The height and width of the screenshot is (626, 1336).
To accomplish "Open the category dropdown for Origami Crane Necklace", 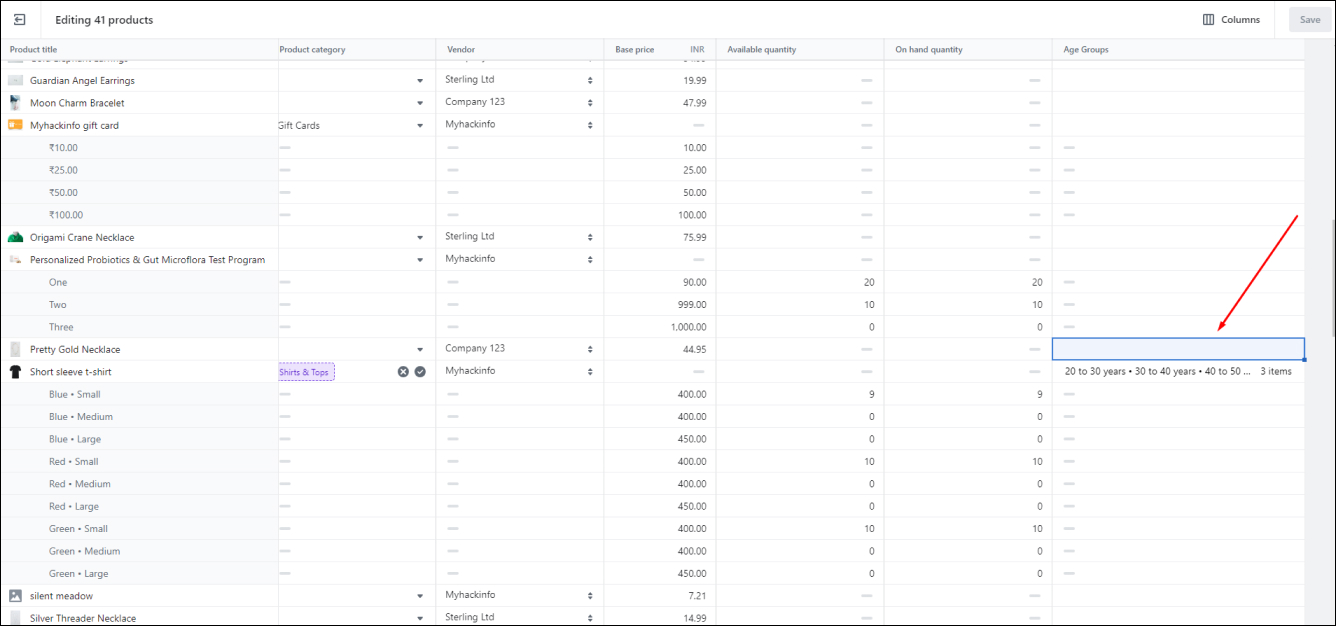I will click(x=420, y=238).
